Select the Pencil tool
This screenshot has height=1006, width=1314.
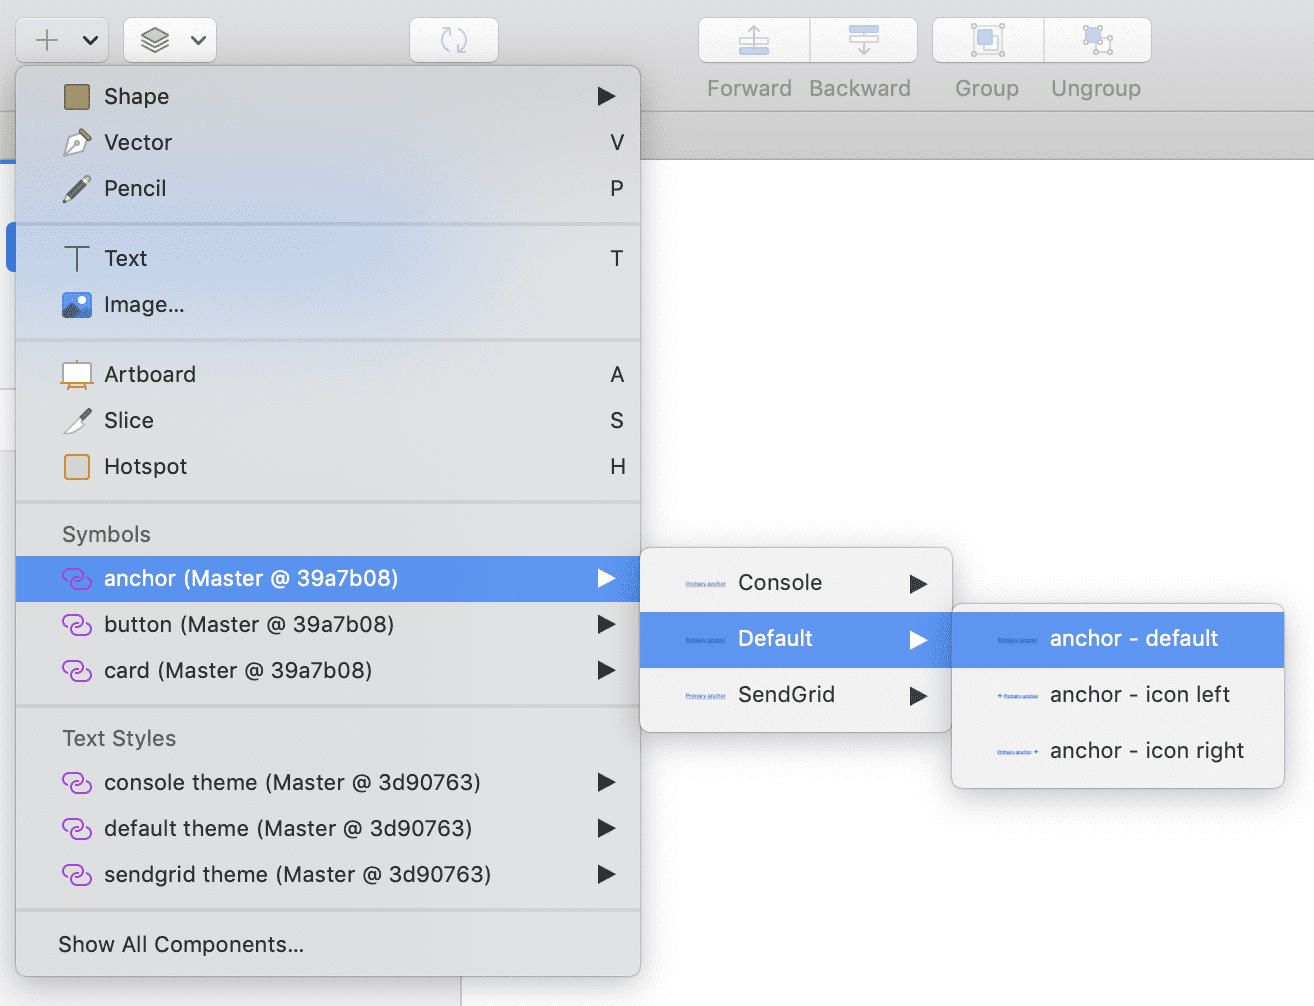tap(134, 188)
